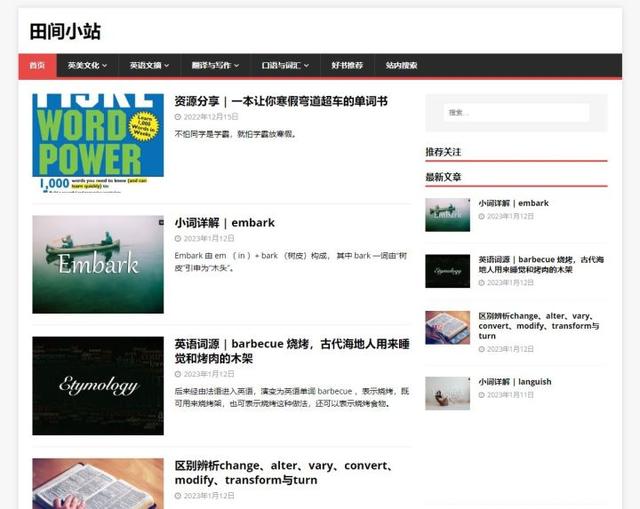Screen dimensions: 640x509
Task: Open the large open-book thumbnail
Action: (x=98, y=483)
